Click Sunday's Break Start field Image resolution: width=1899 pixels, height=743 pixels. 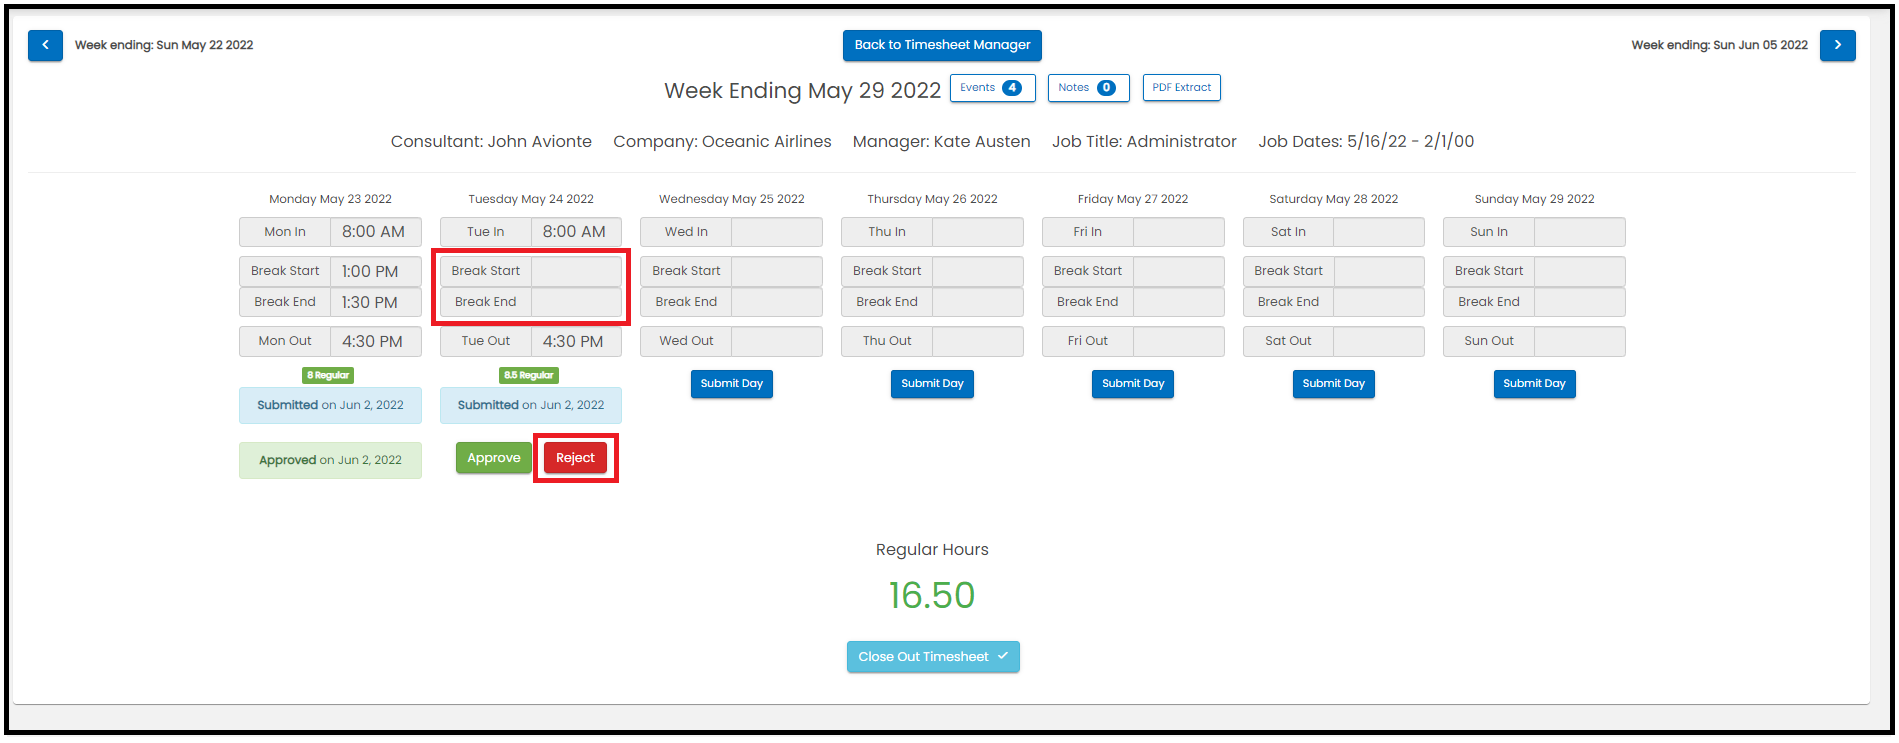1580,271
